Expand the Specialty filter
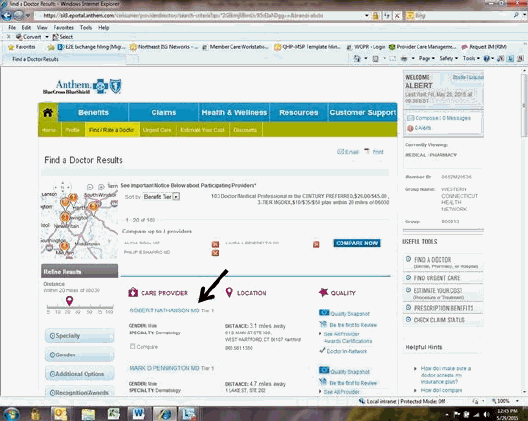 (79, 336)
